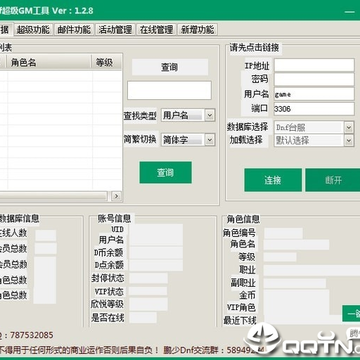The height and width of the screenshot is (360, 360).
Task: Open the 新增功能 tab
Action: [197, 30]
